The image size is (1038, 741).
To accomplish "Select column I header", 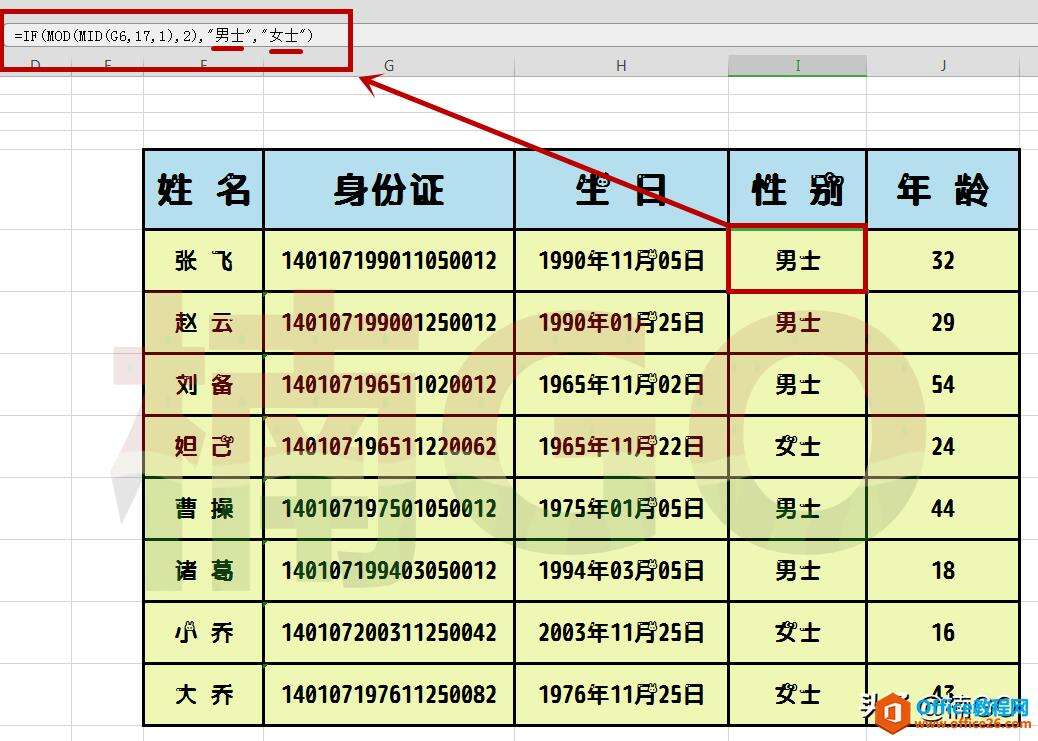I will pyautogui.click(x=797, y=66).
